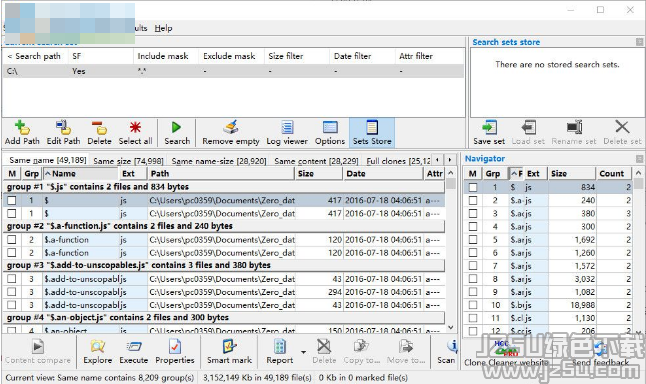Click the Load set icon
Image resolution: width=646 pixels, height=384 pixels.
528,127
